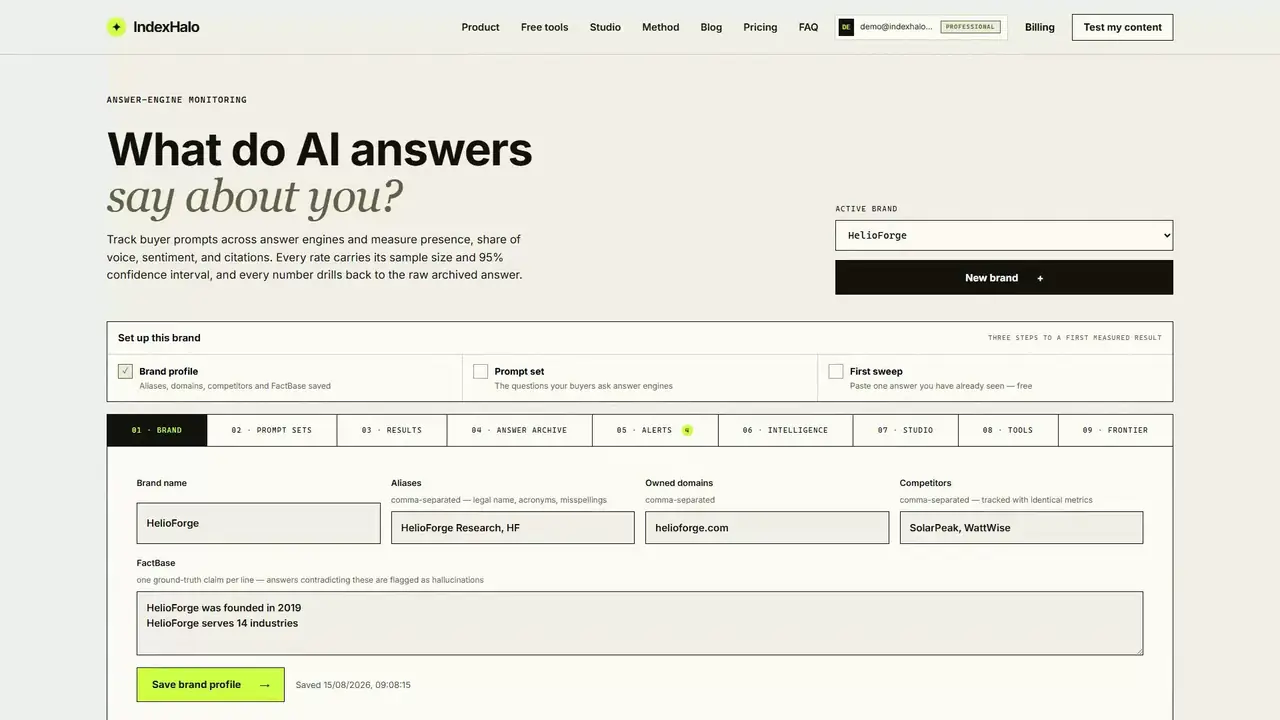Click the 'What do AI answers' headline
Screen dimensions: 1280x720
point(320,150)
